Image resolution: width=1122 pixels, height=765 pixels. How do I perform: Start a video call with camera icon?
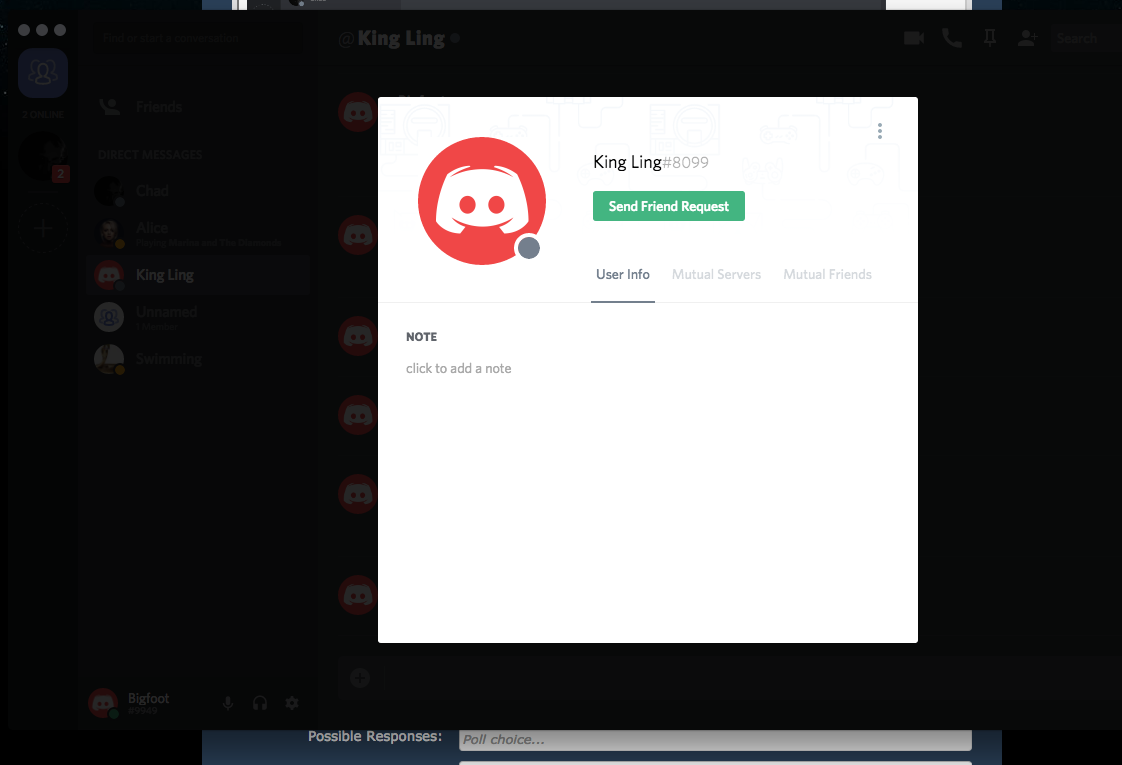(x=914, y=38)
